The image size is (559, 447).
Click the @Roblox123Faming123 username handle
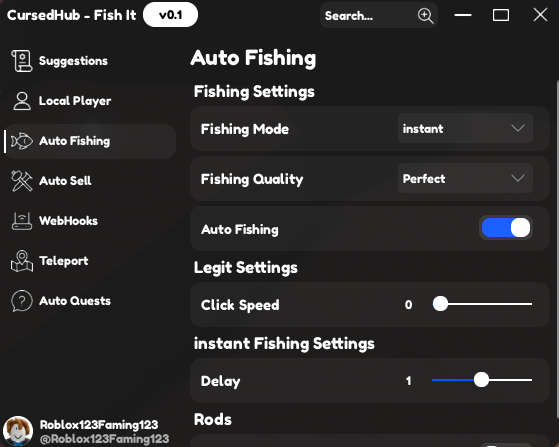[104, 439]
